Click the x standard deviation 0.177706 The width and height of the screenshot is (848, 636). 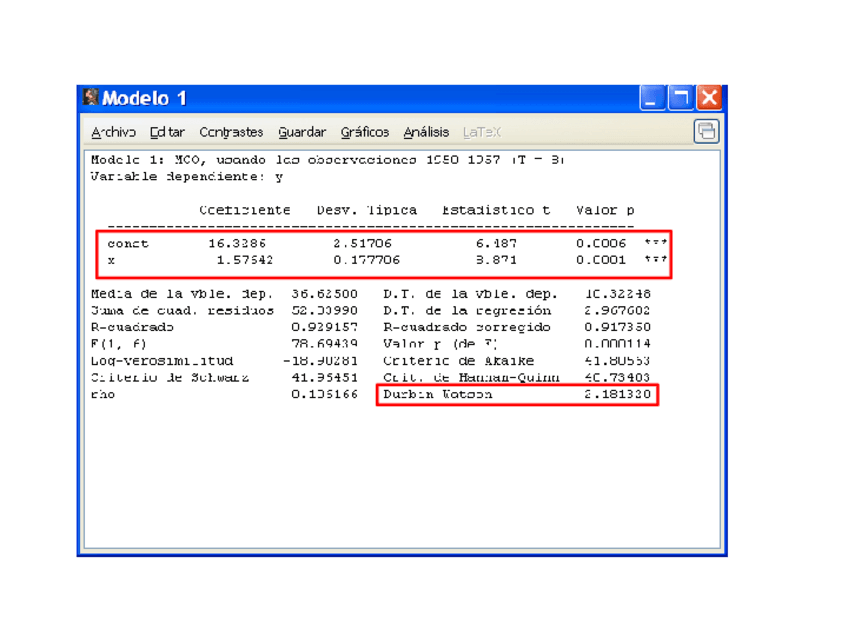(367, 261)
